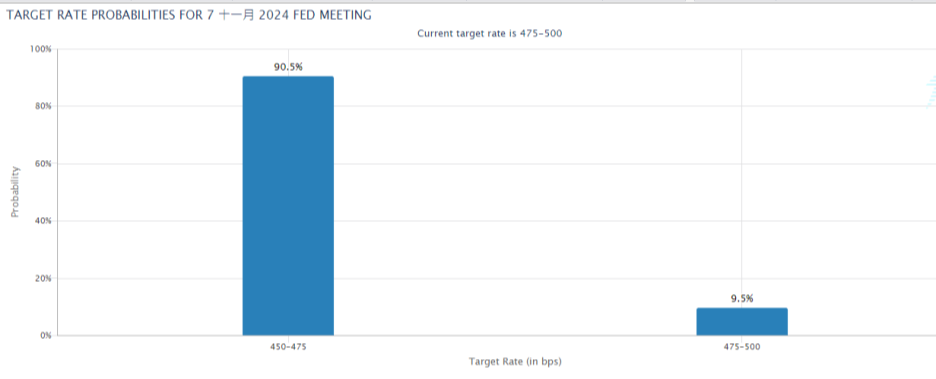This screenshot has height=379, width=936.
Task: Click the 100% y-axis tick label
Action: coord(41,49)
